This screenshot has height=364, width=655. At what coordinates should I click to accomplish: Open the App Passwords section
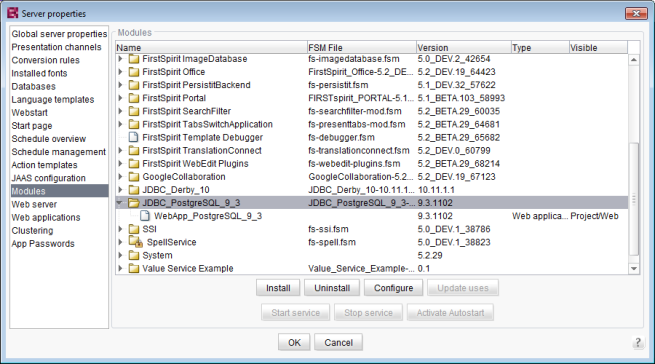point(43,244)
